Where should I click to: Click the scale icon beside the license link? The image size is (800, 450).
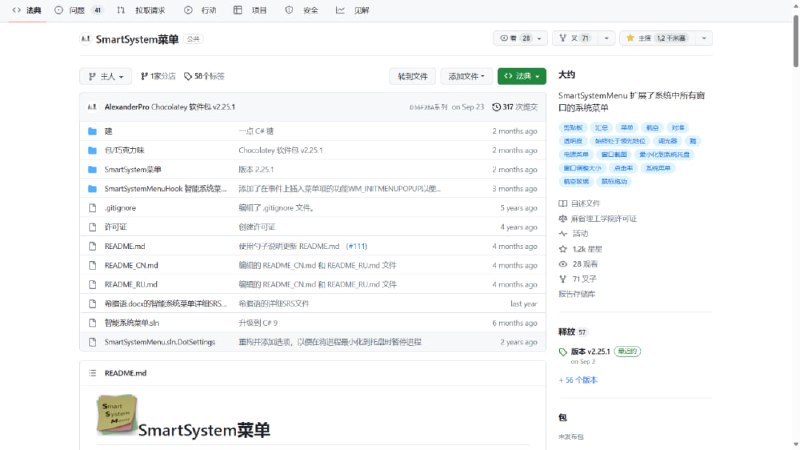(x=563, y=218)
